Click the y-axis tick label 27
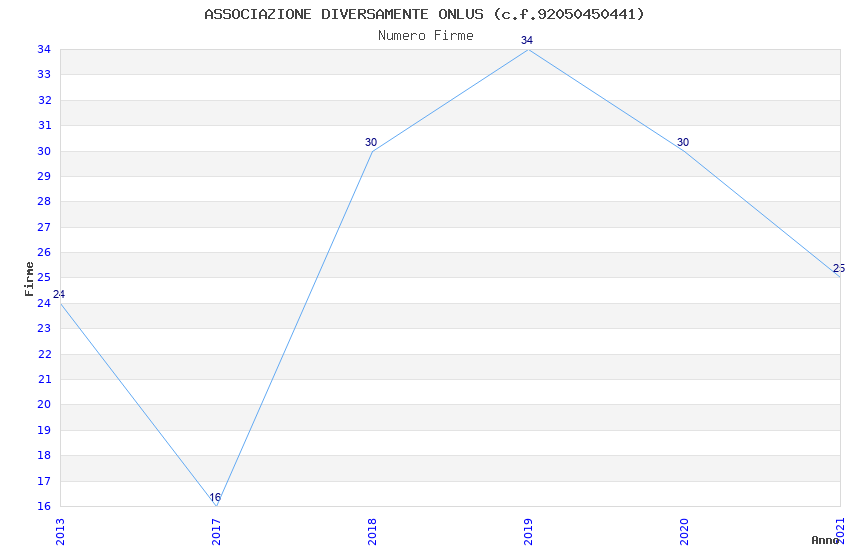This screenshot has width=850, height=550. (44, 227)
